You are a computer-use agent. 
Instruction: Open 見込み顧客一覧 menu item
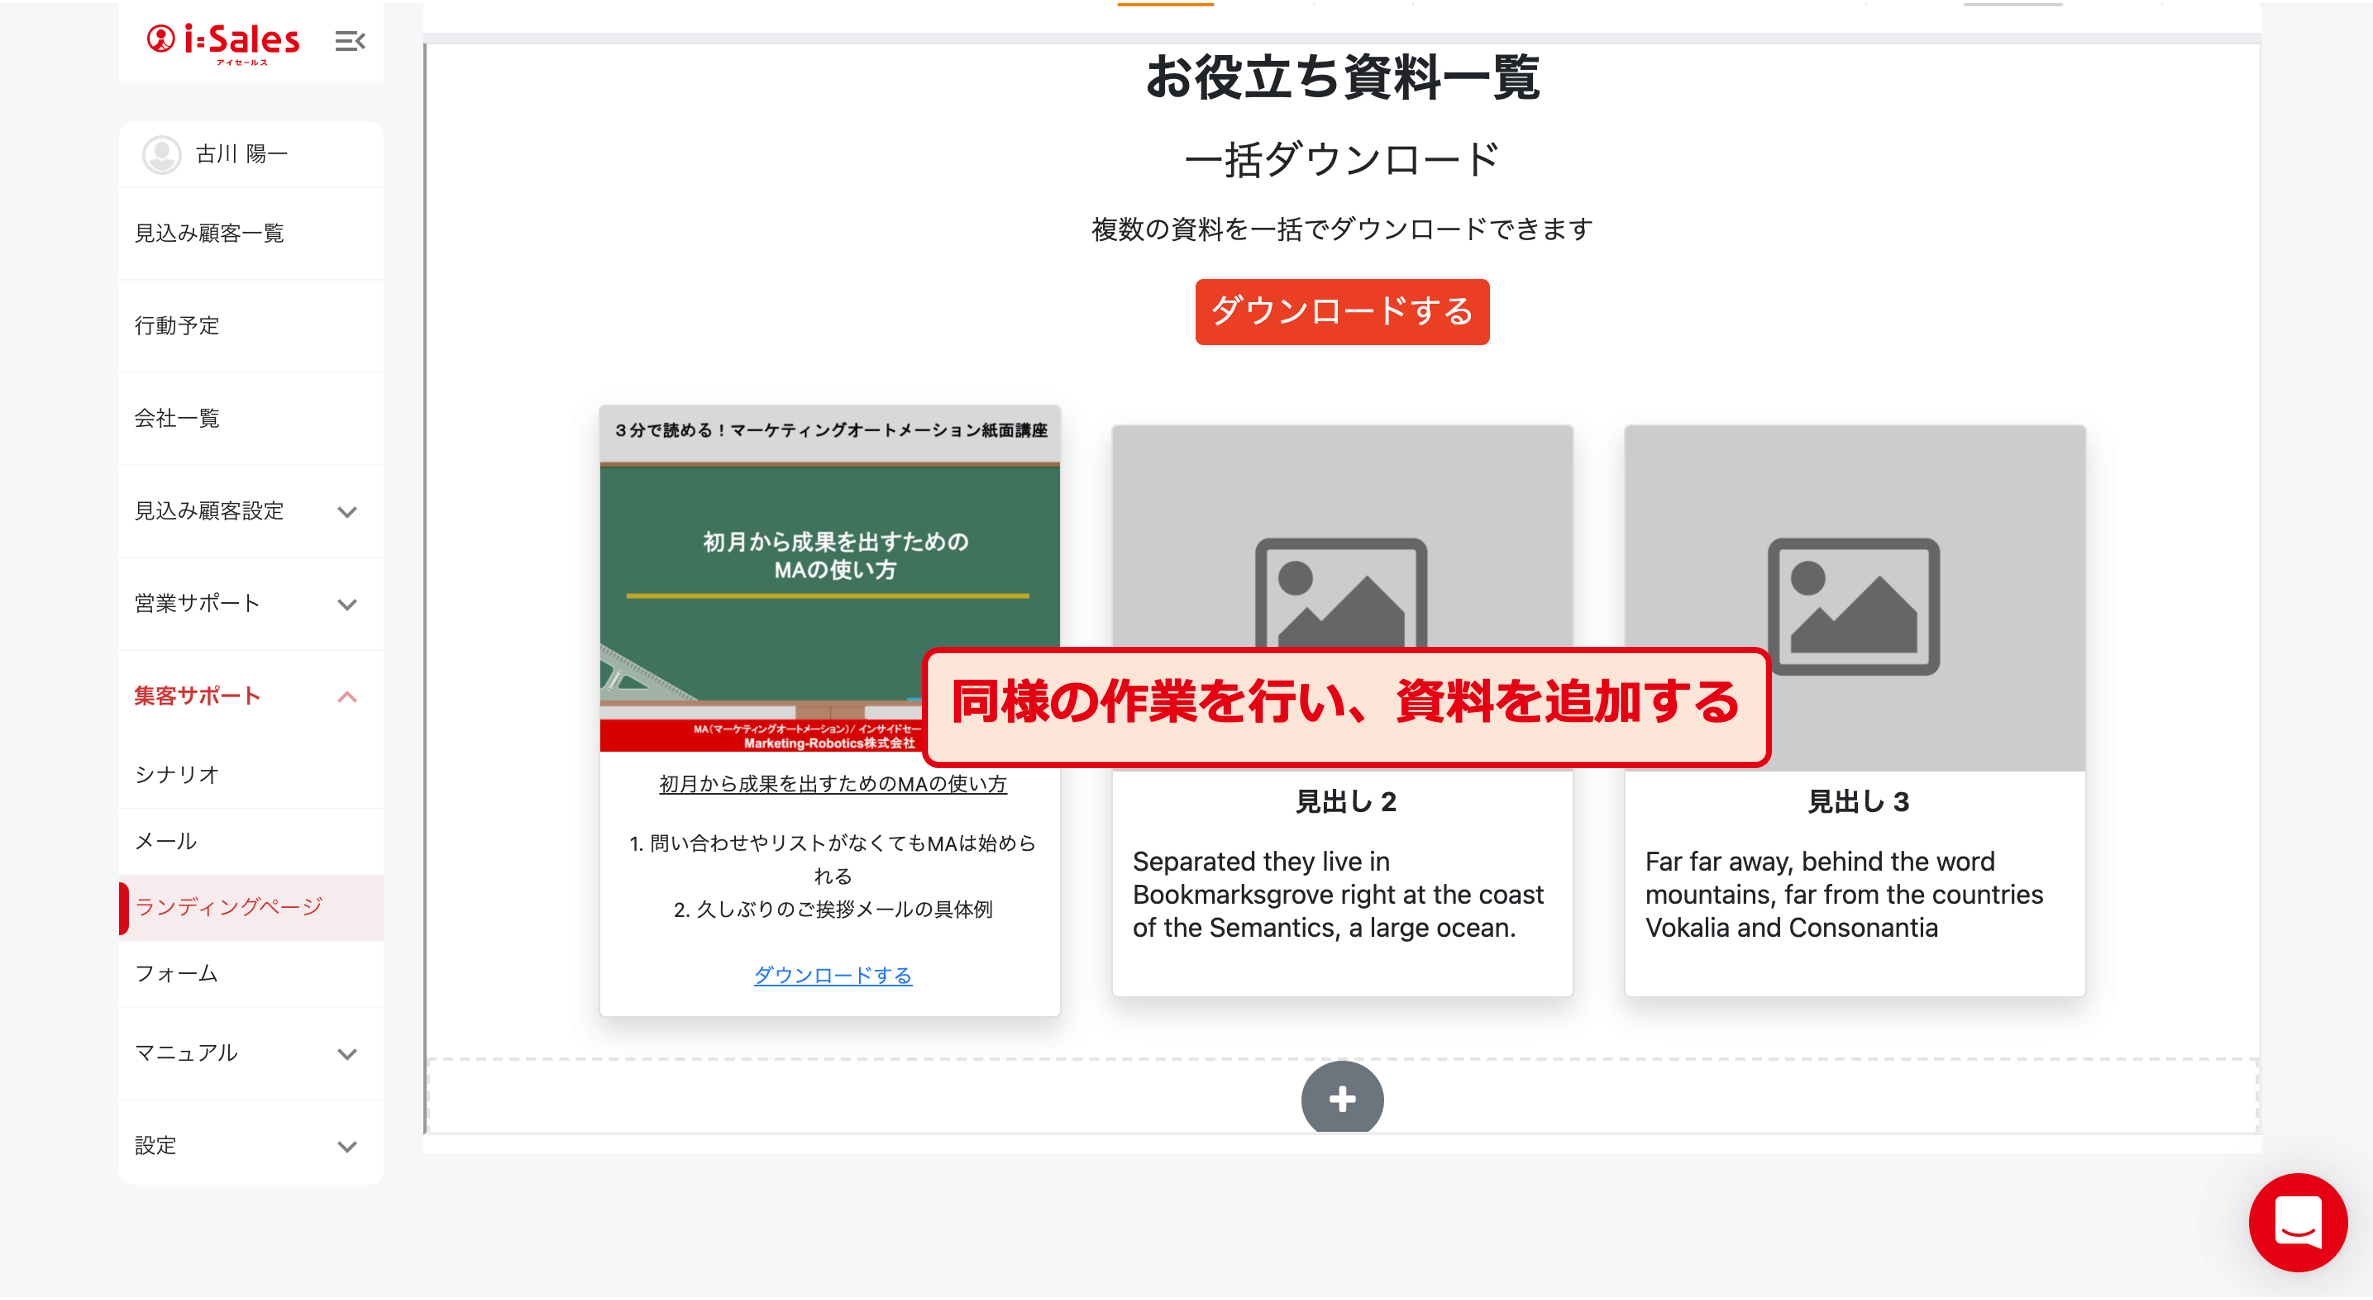(x=210, y=233)
